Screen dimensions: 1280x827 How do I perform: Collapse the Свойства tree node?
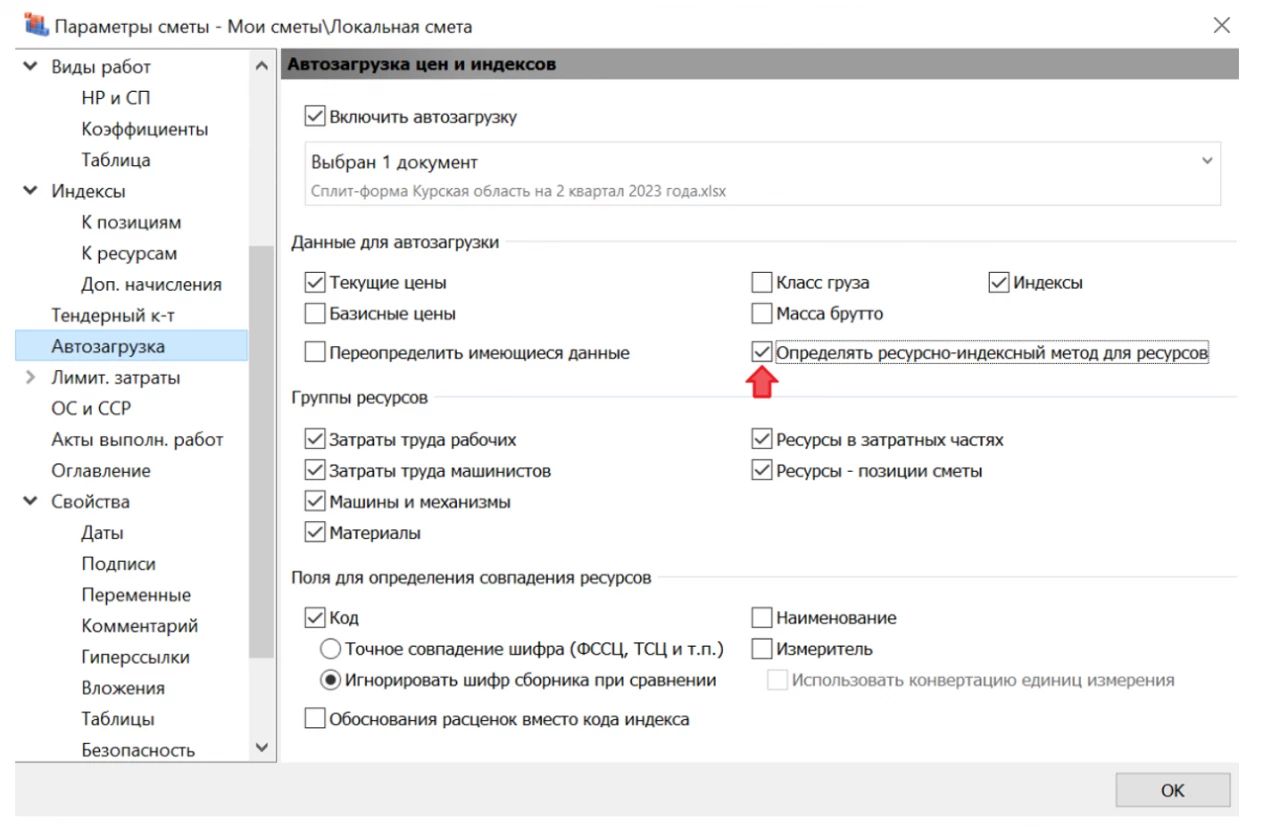click(31, 502)
